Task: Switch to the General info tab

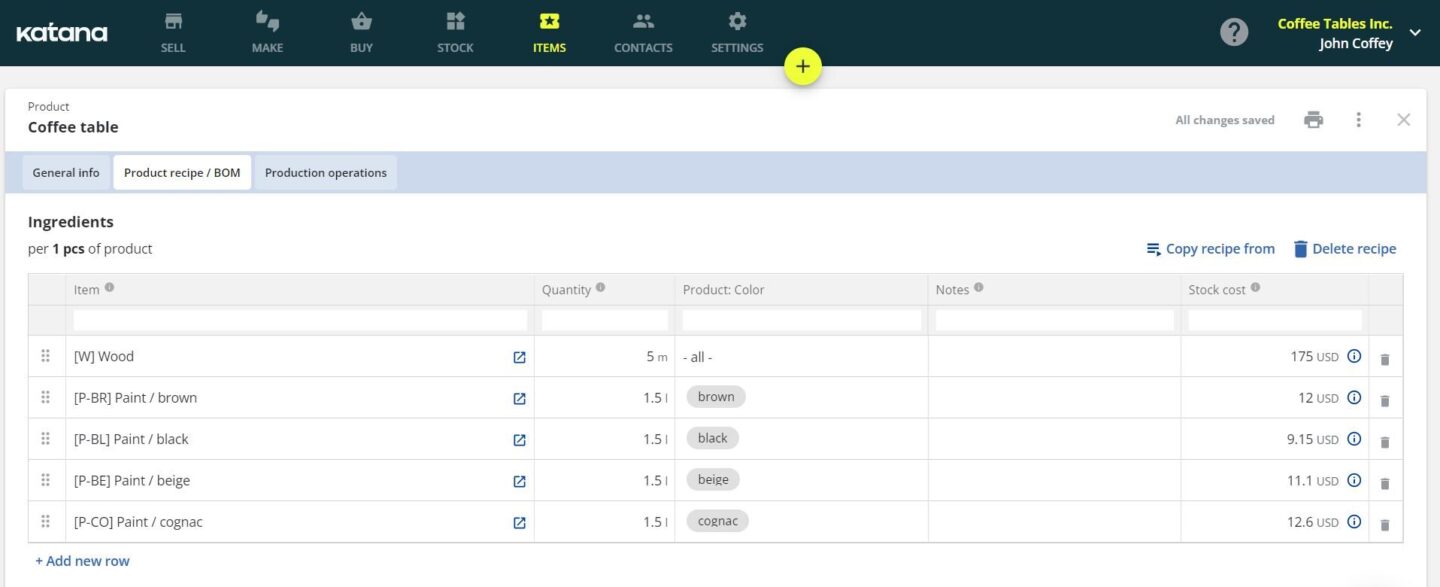Action: [65, 172]
